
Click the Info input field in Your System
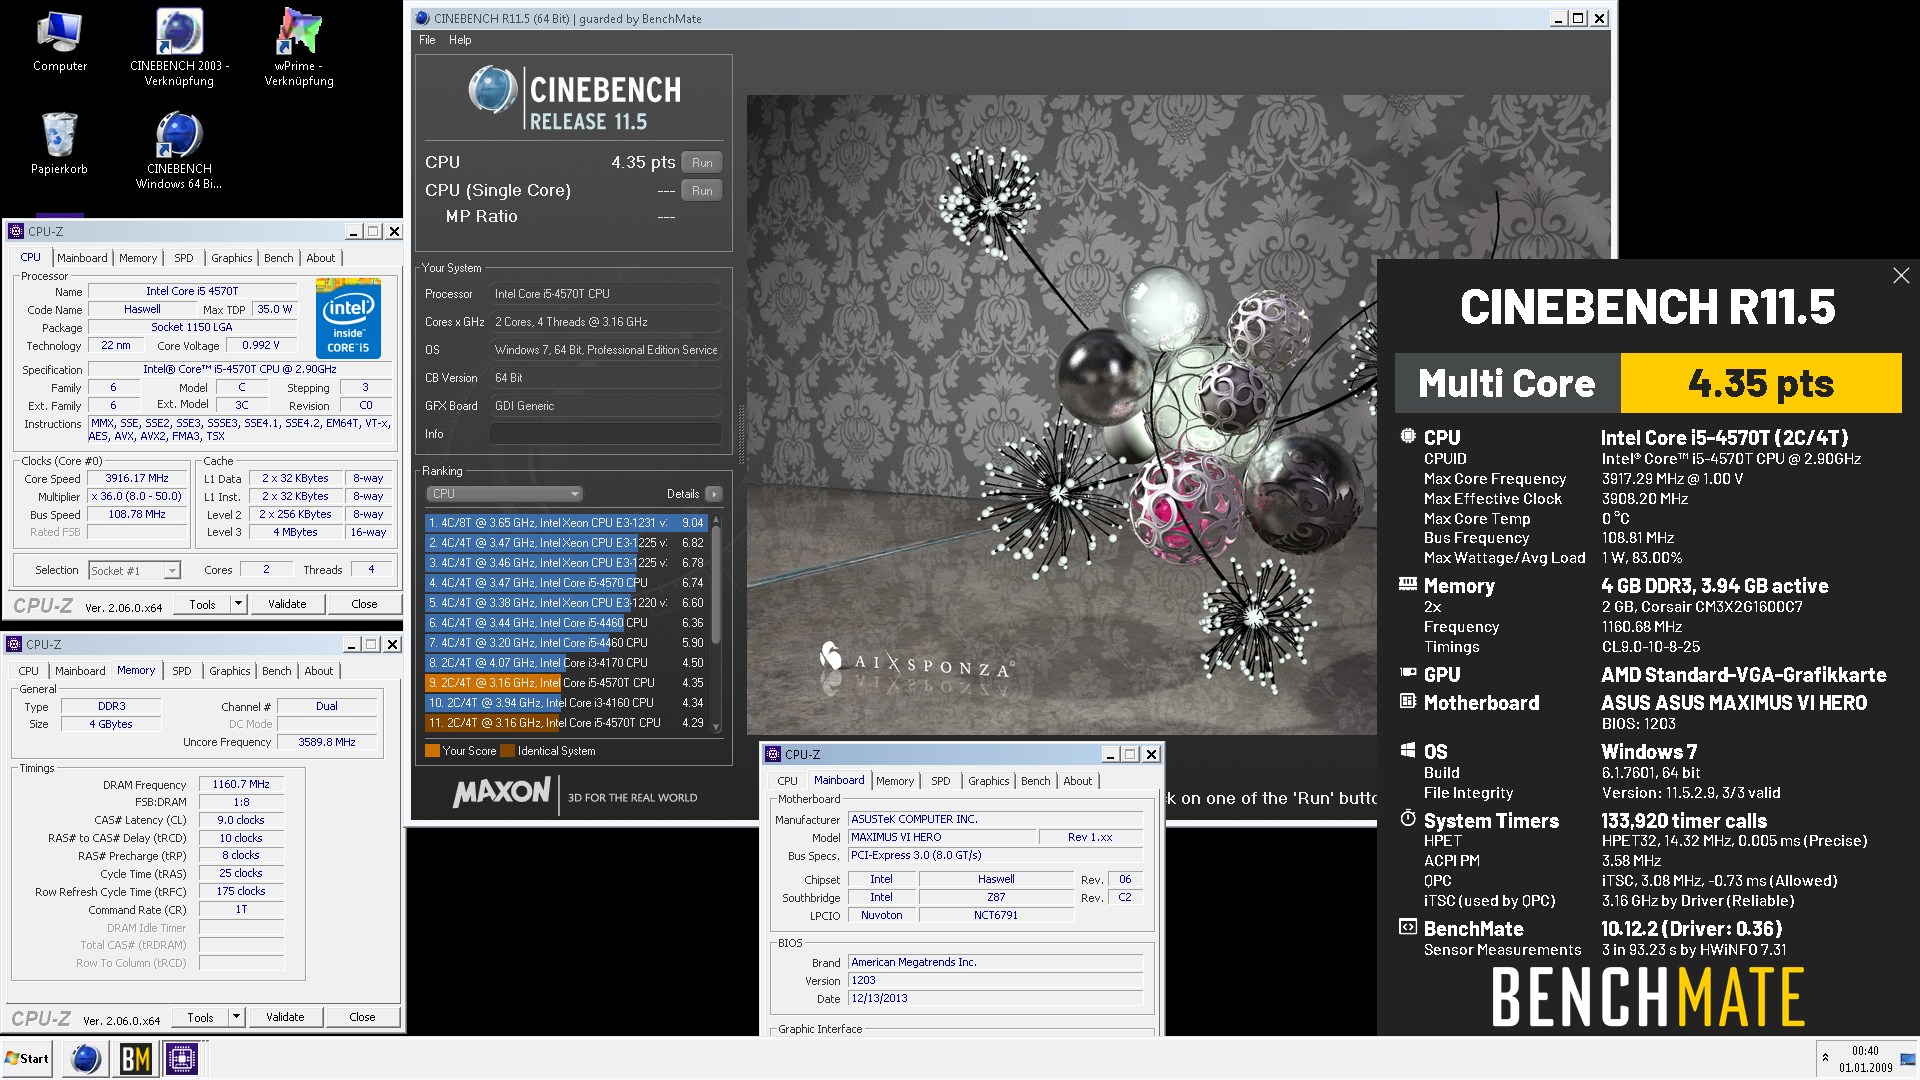click(x=605, y=434)
